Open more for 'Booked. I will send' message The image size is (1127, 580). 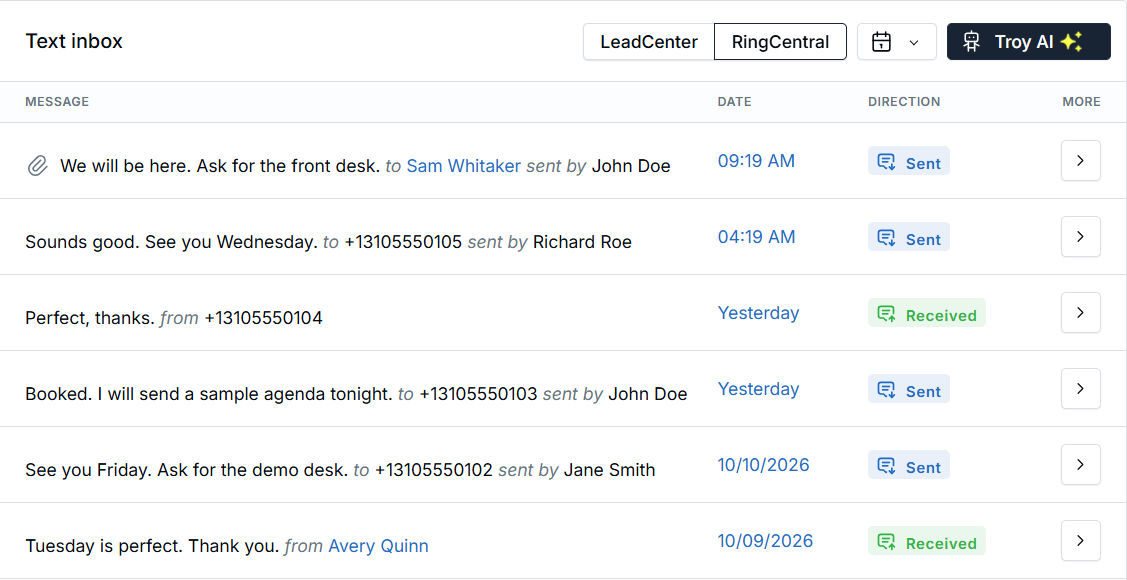1080,388
